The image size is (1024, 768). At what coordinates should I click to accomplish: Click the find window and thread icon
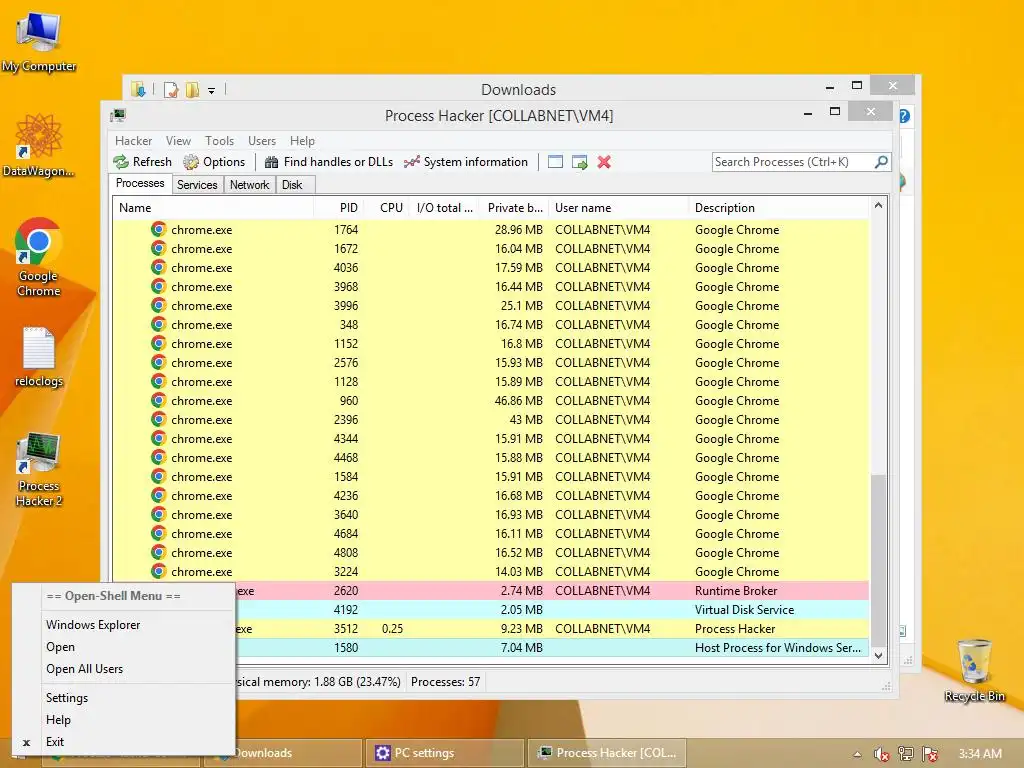click(x=579, y=162)
